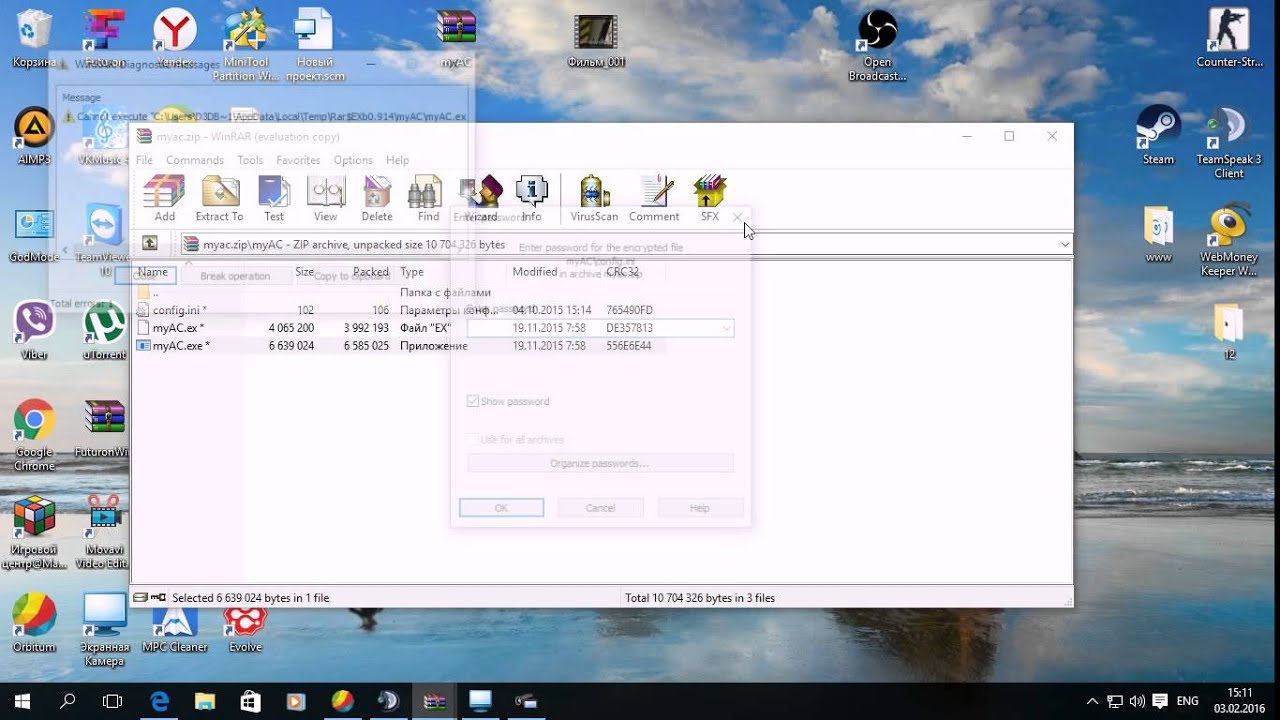Toggle Use for all archives checkbox
The width and height of the screenshot is (1280, 720).
pyautogui.click(x=473, y=440)
